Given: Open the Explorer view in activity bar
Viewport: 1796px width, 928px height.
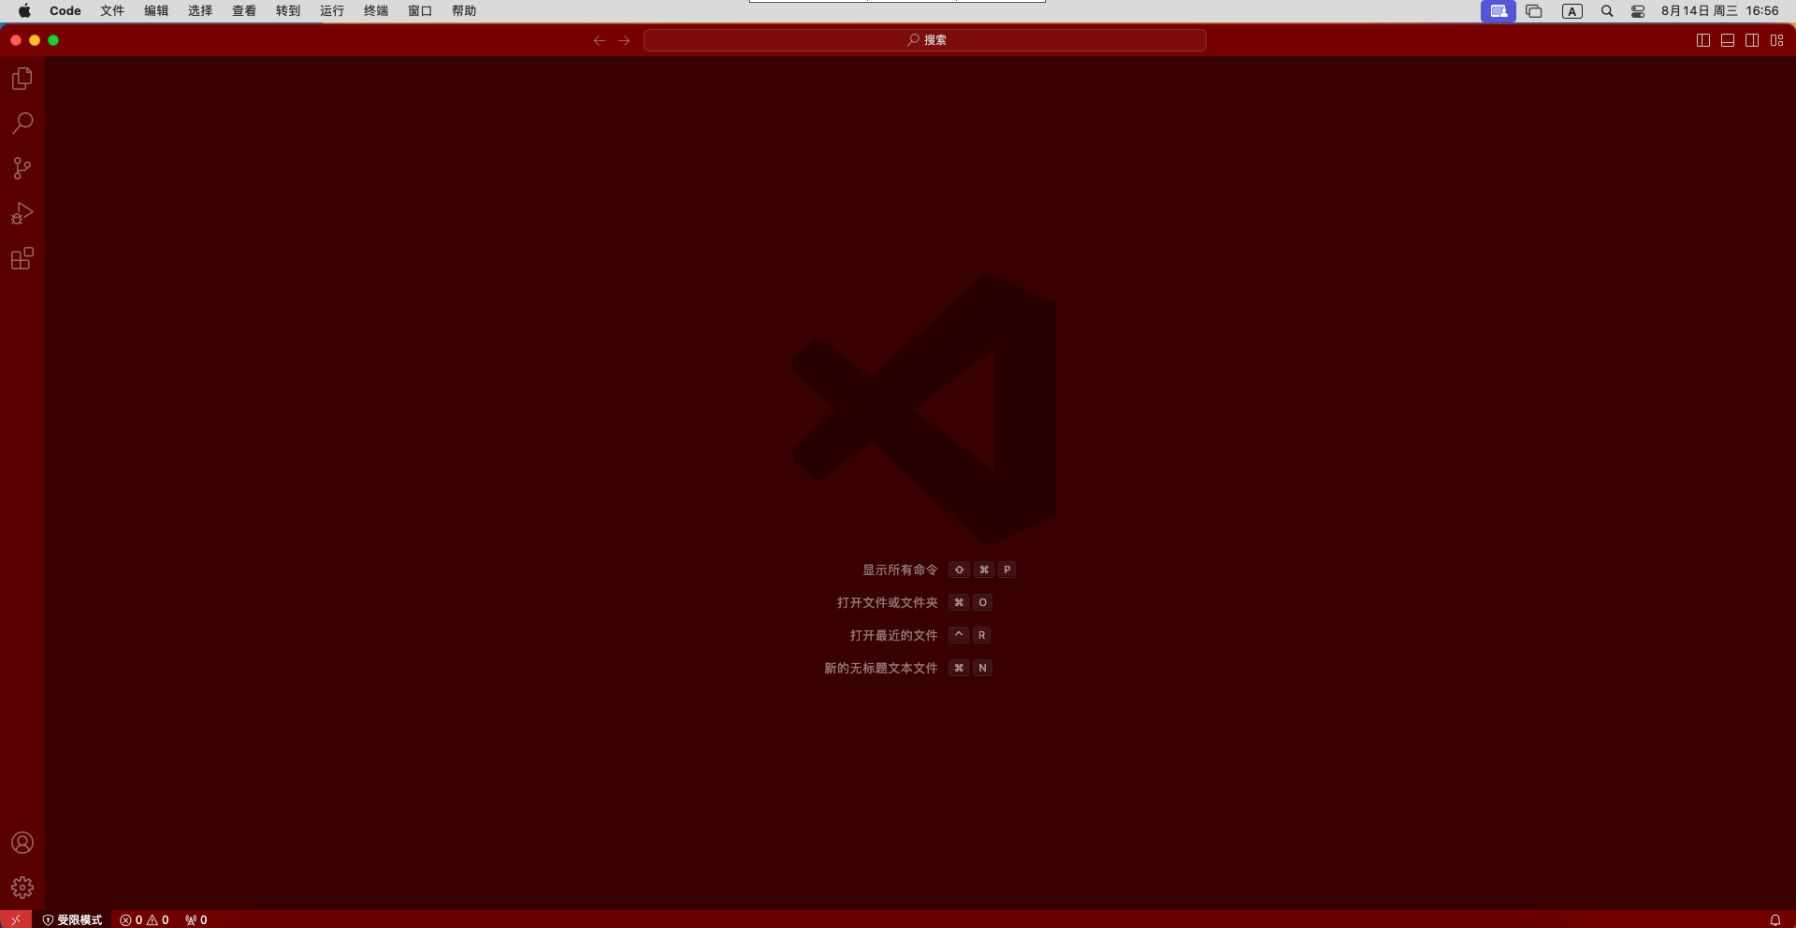Looking at the screenshot, I should click(x=22, y=78).
